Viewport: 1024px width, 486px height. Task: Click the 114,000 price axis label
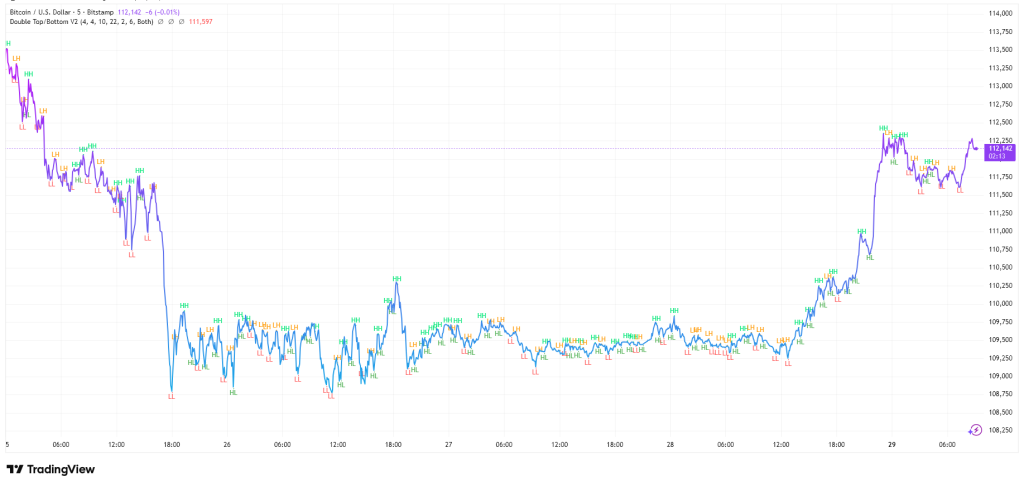1000,13
